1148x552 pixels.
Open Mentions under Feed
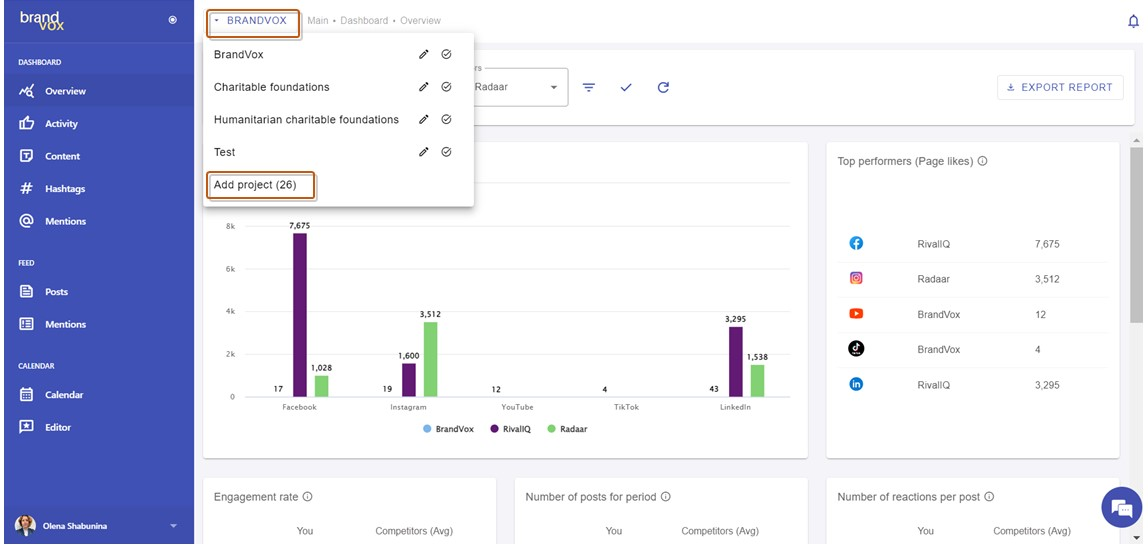pyautogui.click(x=99, y=324)
